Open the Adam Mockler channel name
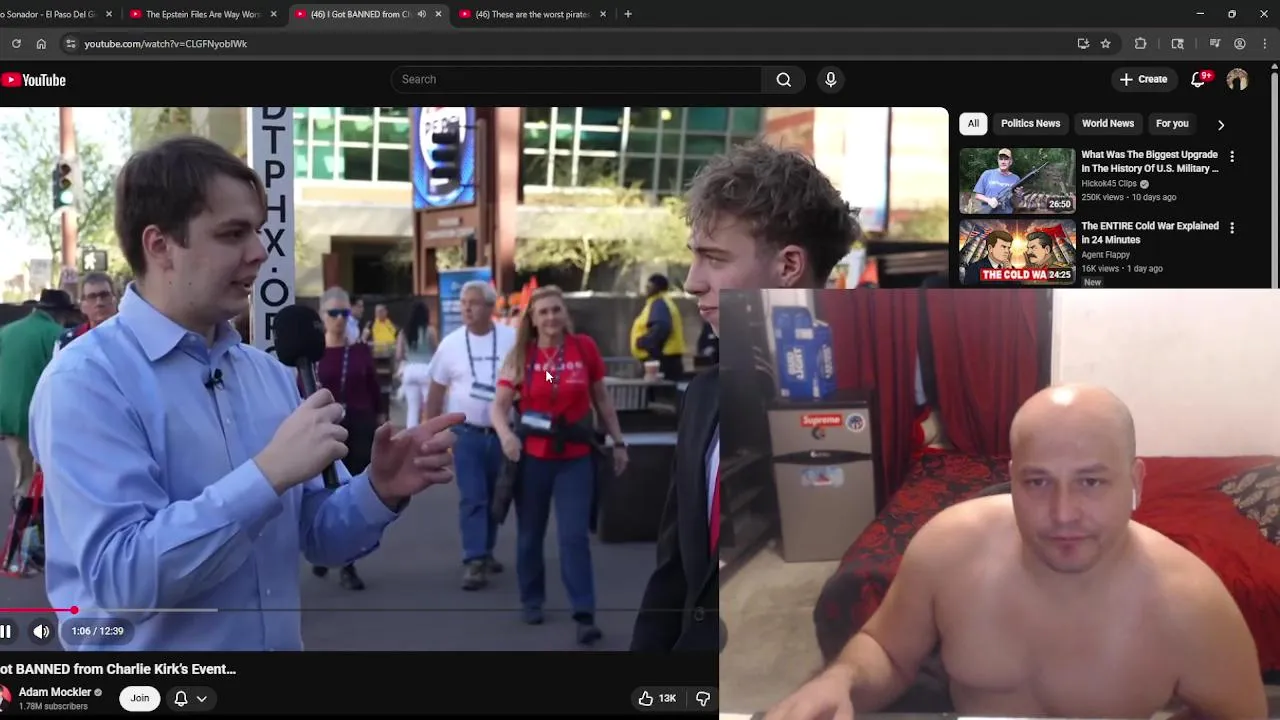 (x=55, y=692)
